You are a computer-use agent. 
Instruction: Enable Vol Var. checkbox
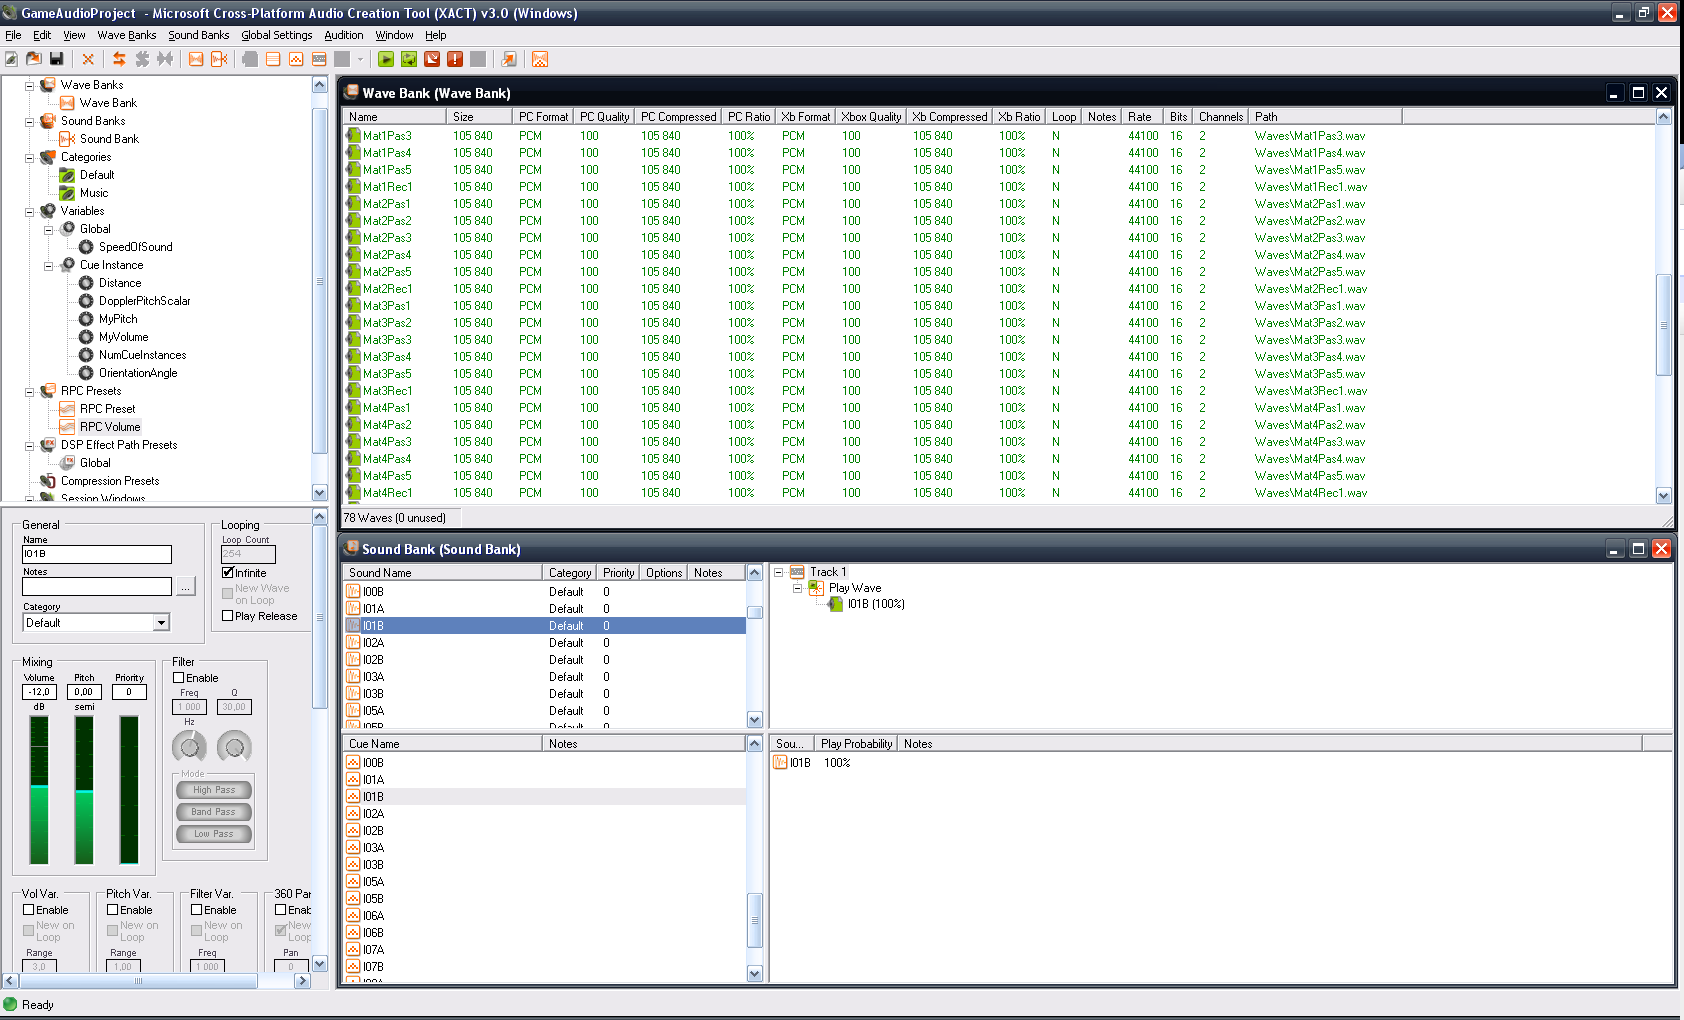29,910
